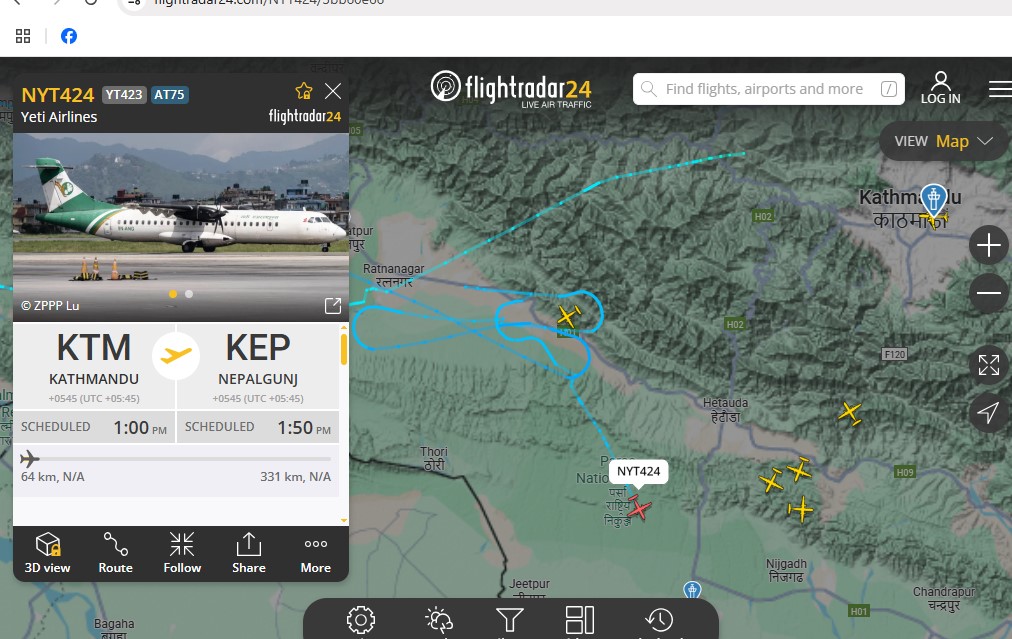1012x639 pixels.
Task: Open the hamburger main menu
Action: [1000, 89]
